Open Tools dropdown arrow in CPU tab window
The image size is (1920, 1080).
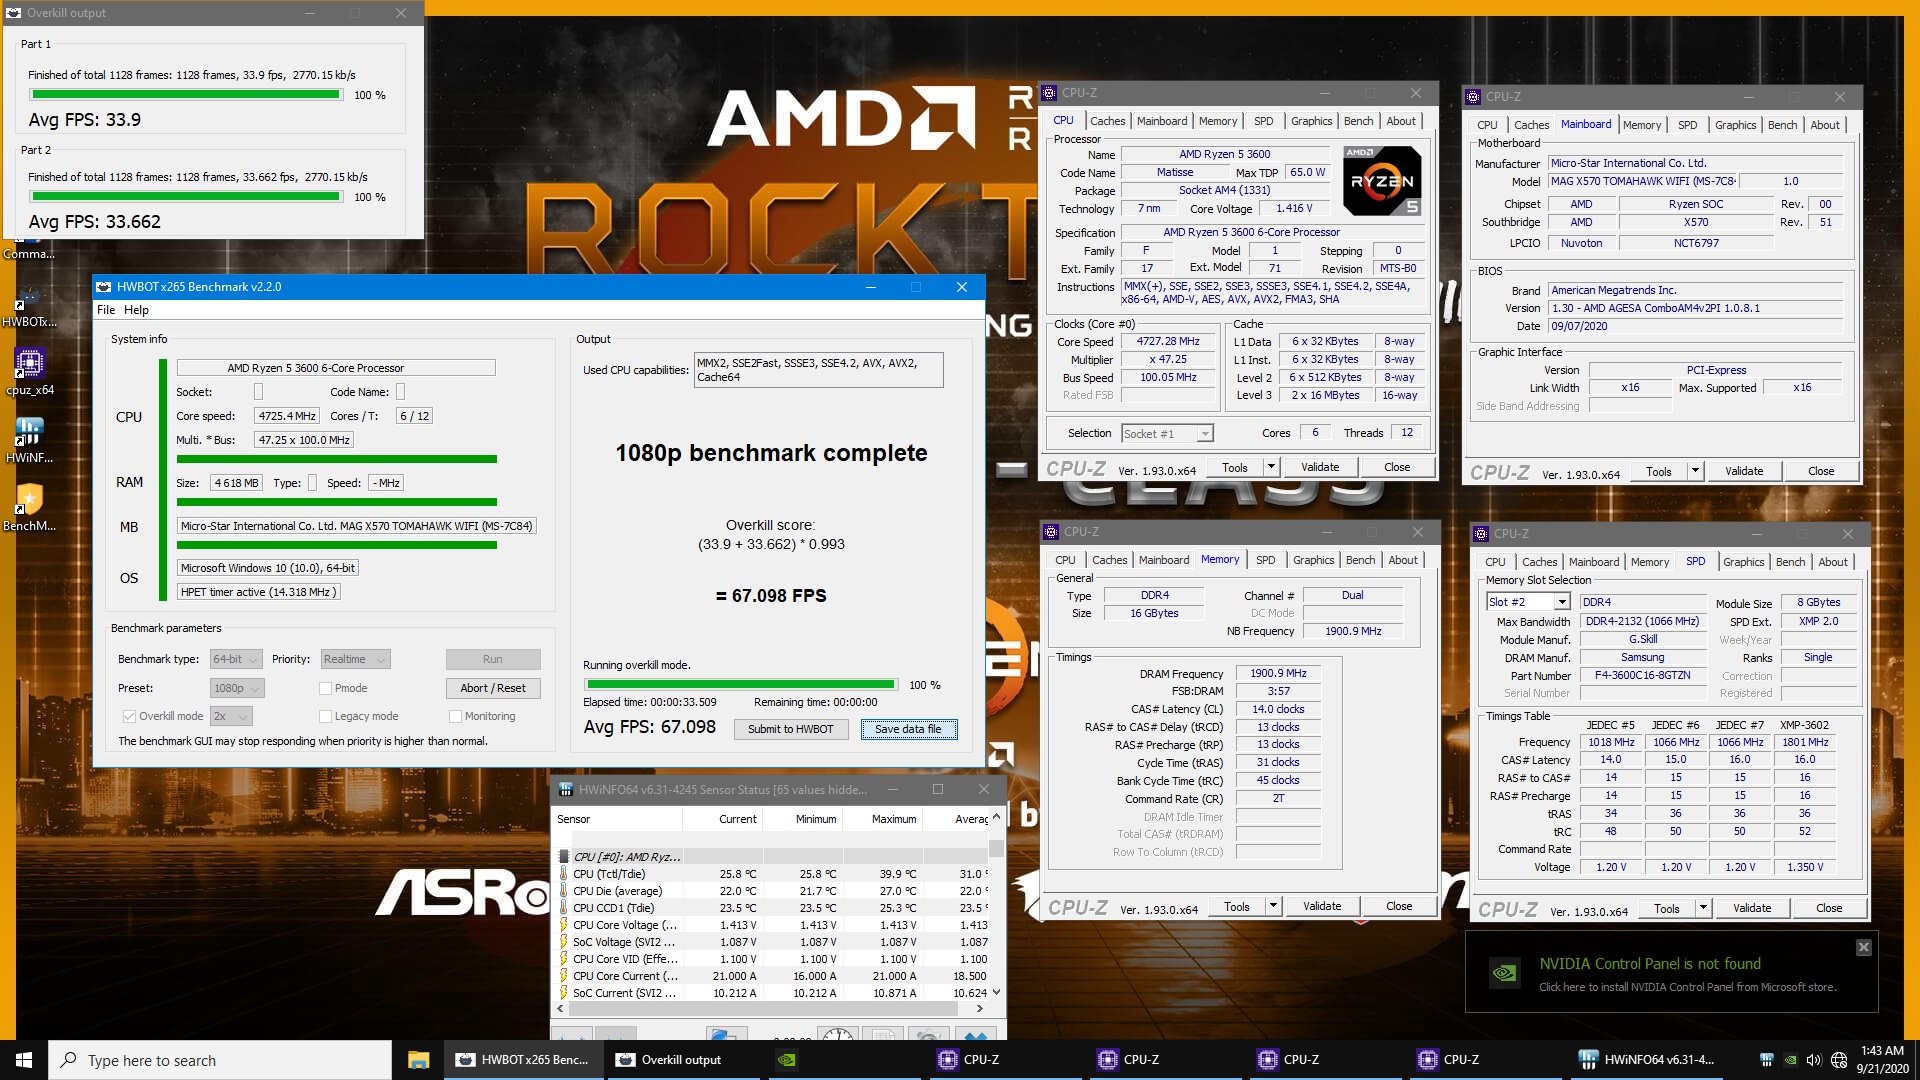click(x=1271, y=467)
